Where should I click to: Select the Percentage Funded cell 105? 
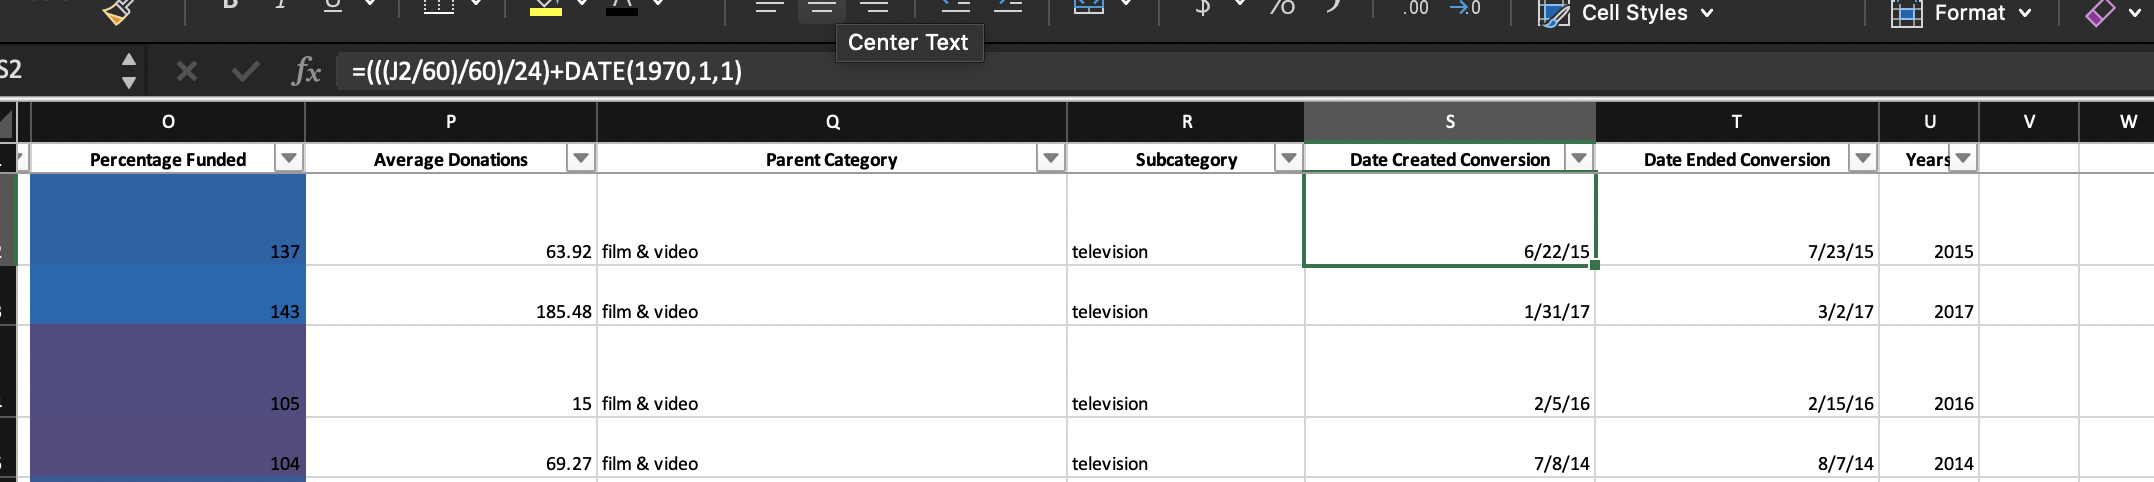pos(168,371)
